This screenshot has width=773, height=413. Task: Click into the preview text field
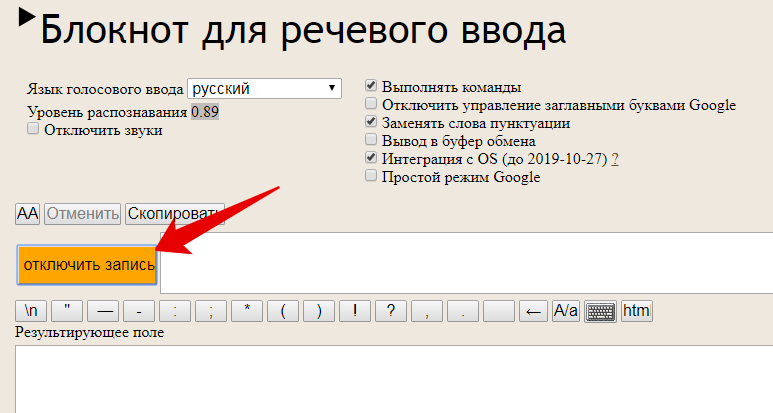pyautogui.click(x=466, y=263)
